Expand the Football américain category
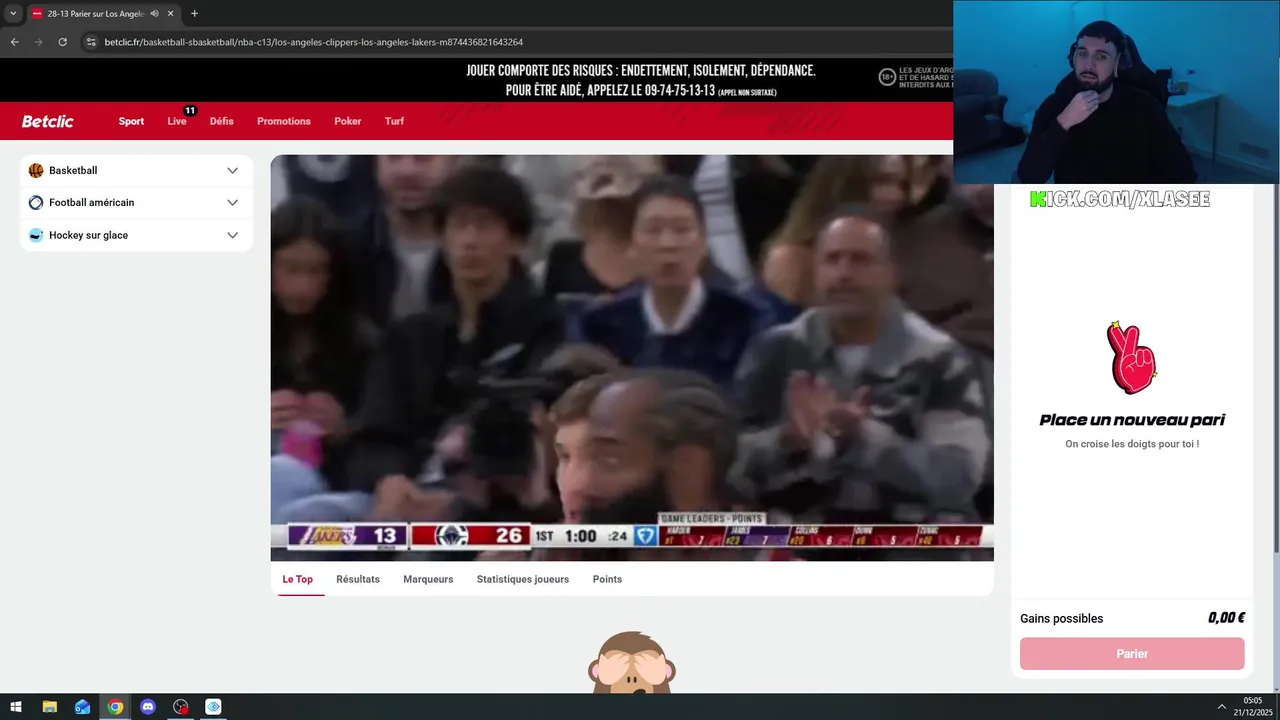The height and width of the screenshot is (720, 1280). point(232,202)
